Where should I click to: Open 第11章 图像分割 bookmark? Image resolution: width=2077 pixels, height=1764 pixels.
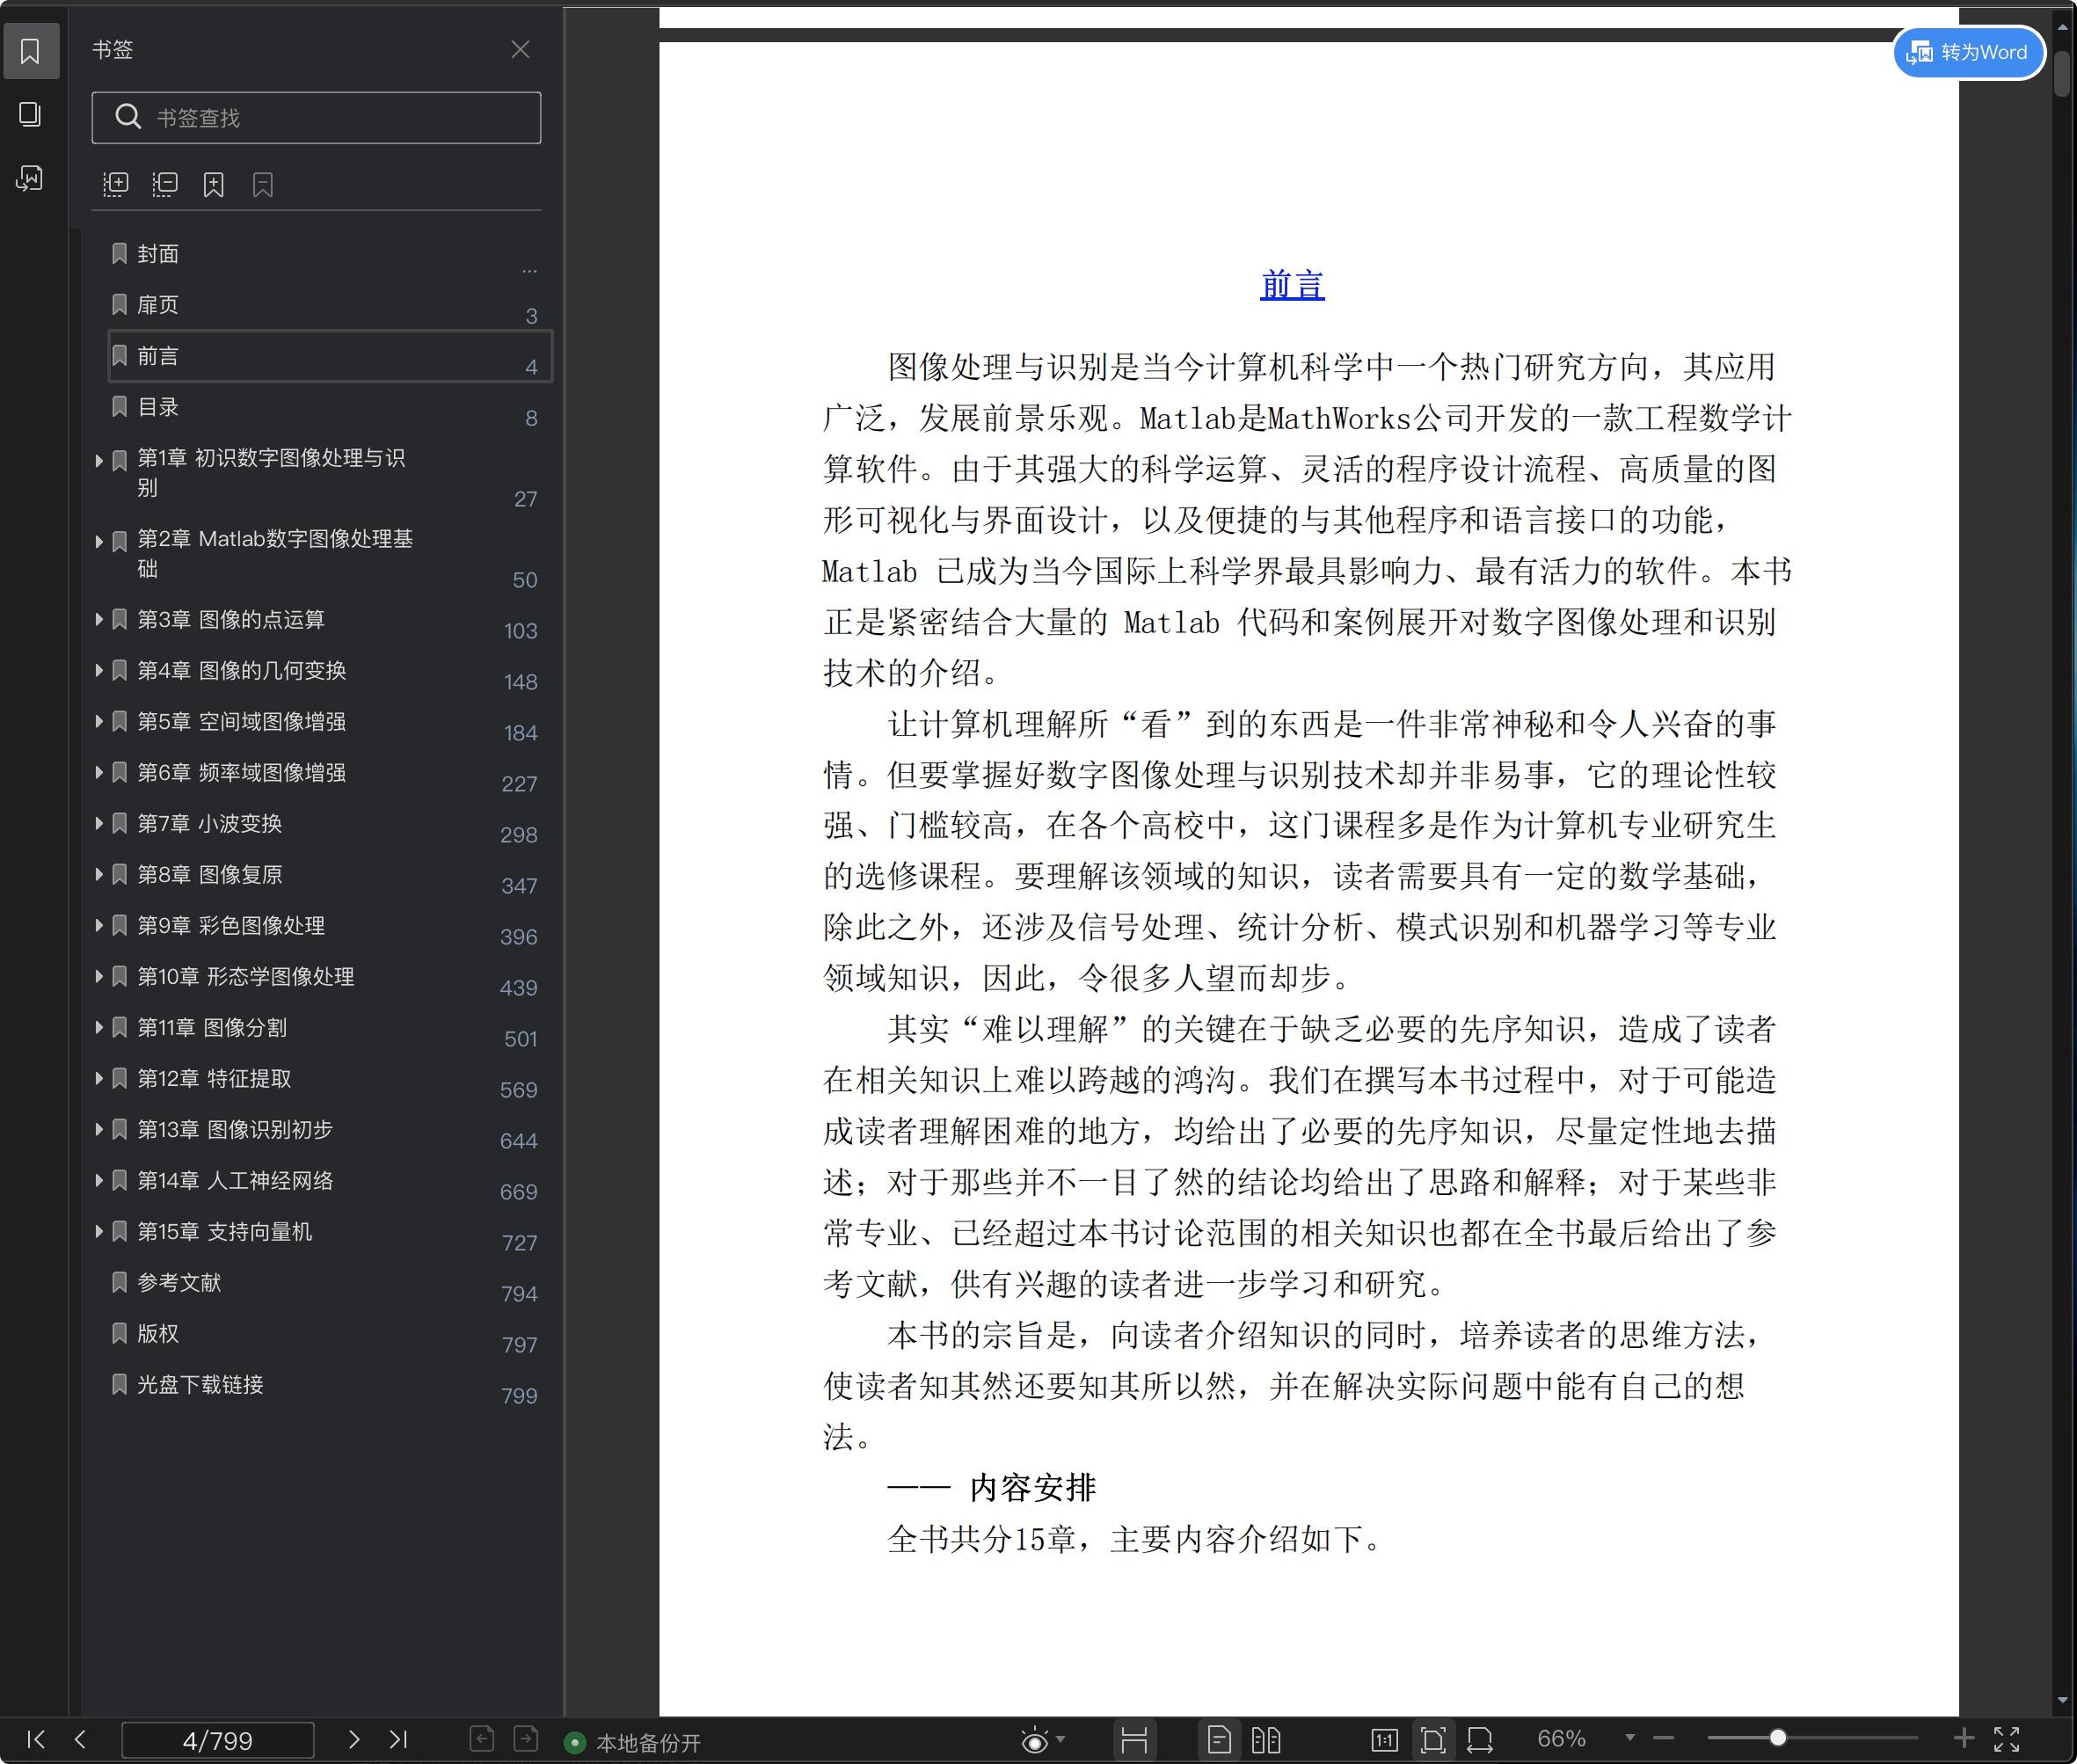point(212,1028)
